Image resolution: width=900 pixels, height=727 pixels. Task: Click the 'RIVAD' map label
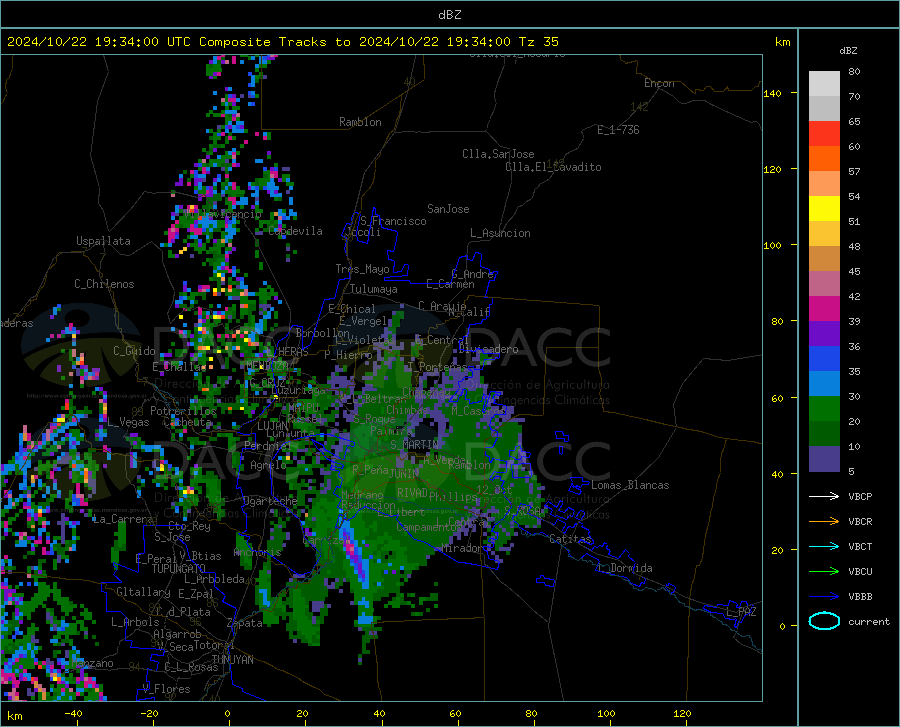click(x=412, y=493)
